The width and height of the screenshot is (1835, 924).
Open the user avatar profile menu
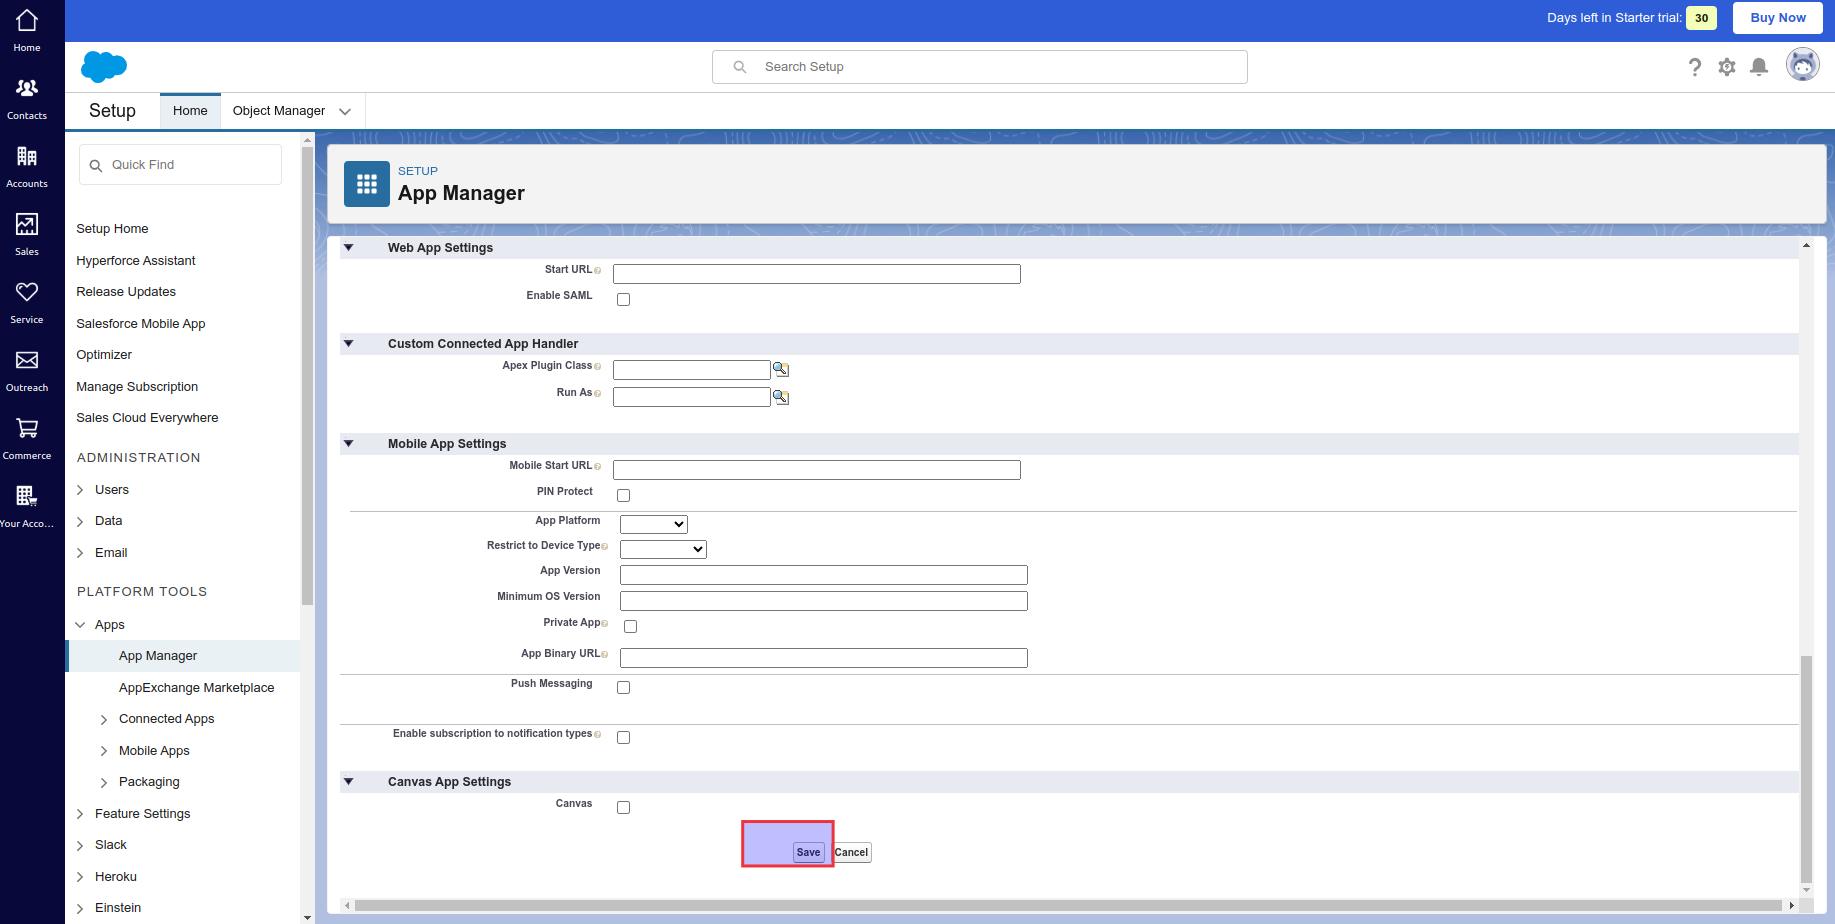[x=1803, y=65]
